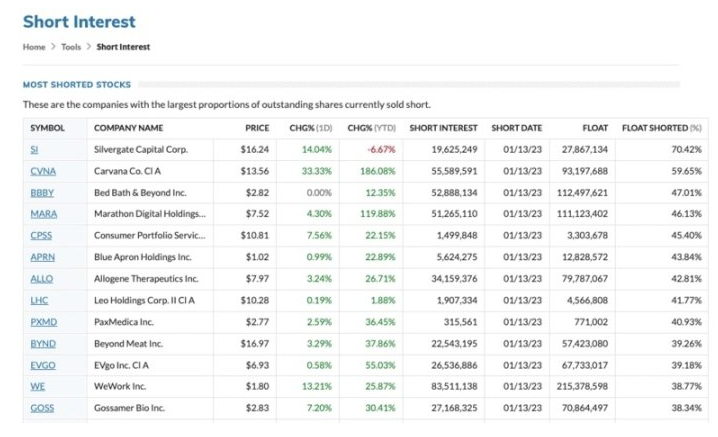This screenshot has width=718, height=437.
Task: Open the BYND ticker link
Action: (x=43, y=344)
